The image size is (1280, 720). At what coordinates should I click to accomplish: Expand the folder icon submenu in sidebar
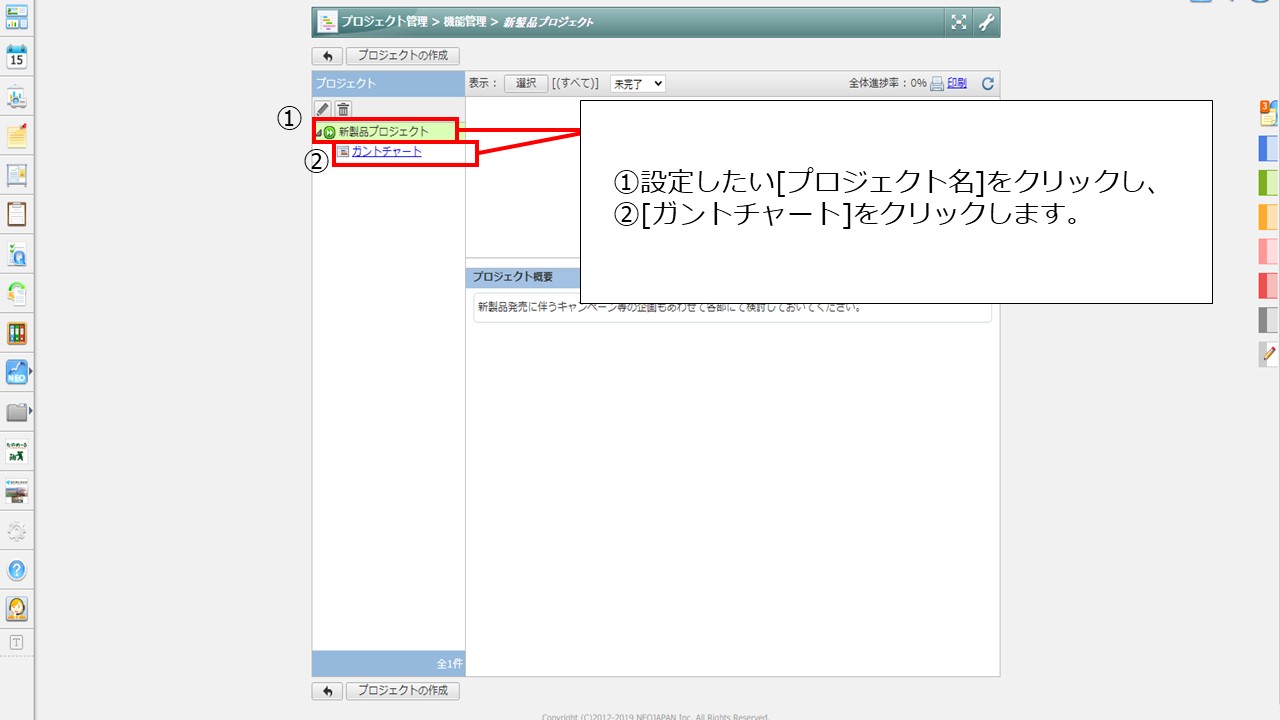tap(30, 411)
